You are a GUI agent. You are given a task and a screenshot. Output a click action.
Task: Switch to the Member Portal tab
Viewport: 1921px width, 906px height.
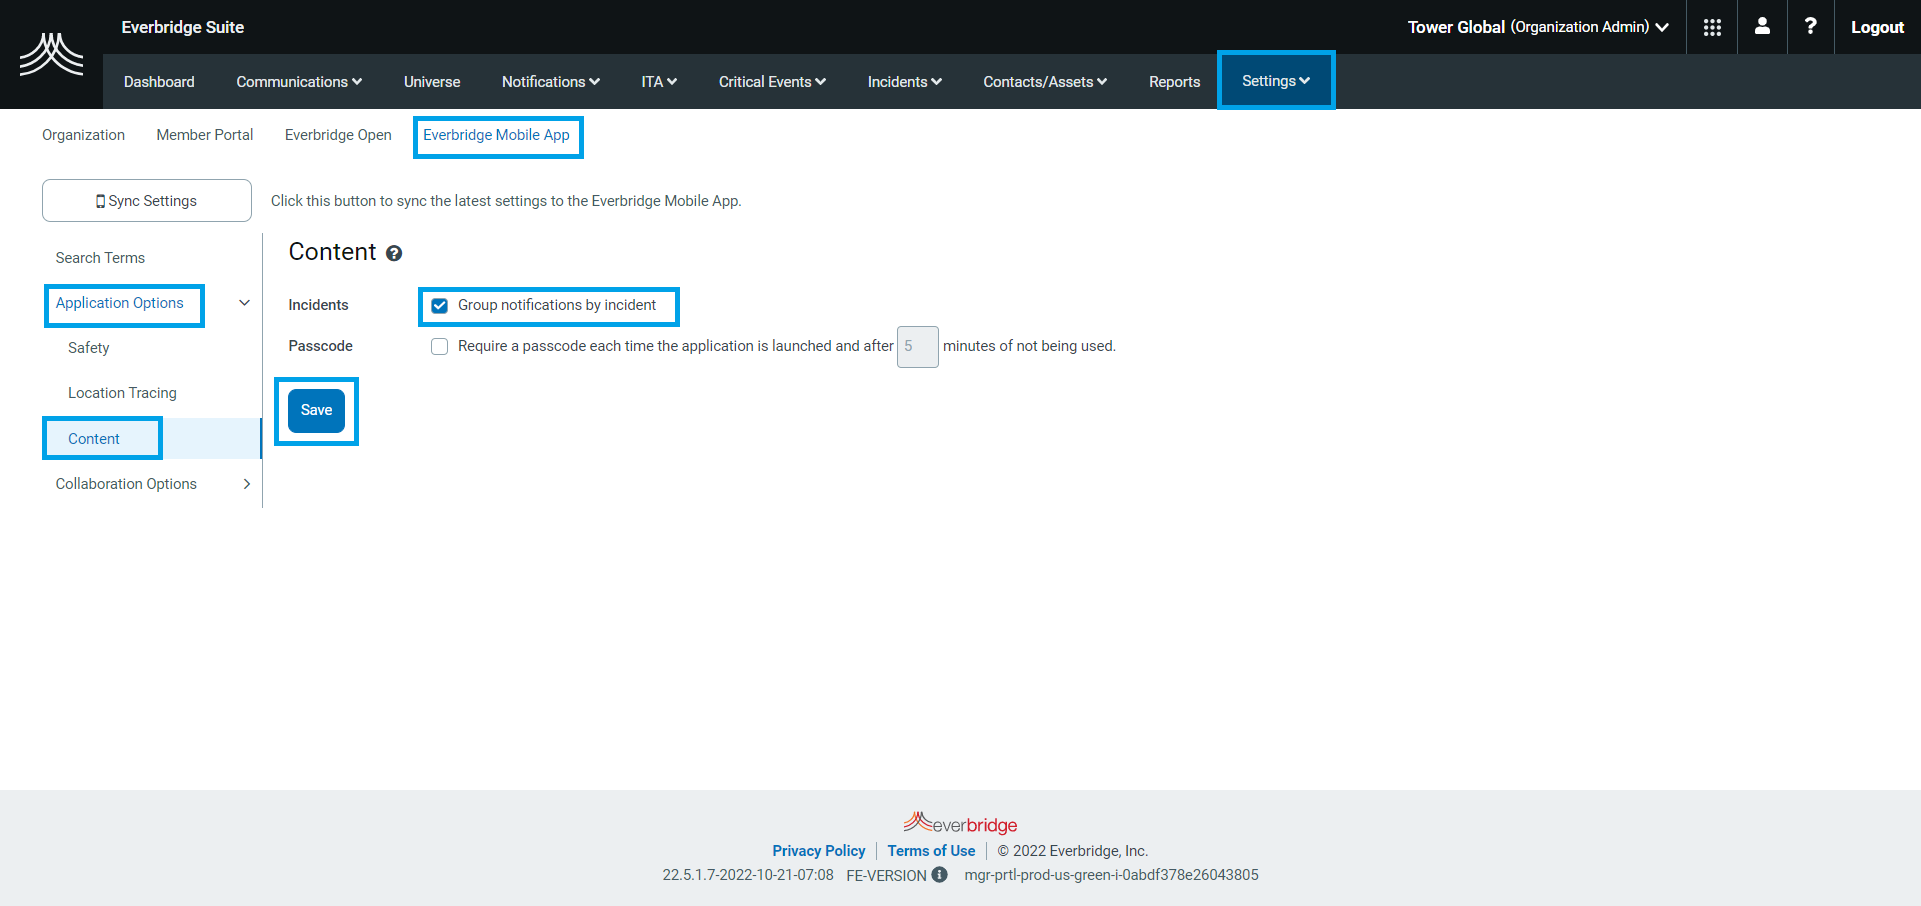coord(204,134)
